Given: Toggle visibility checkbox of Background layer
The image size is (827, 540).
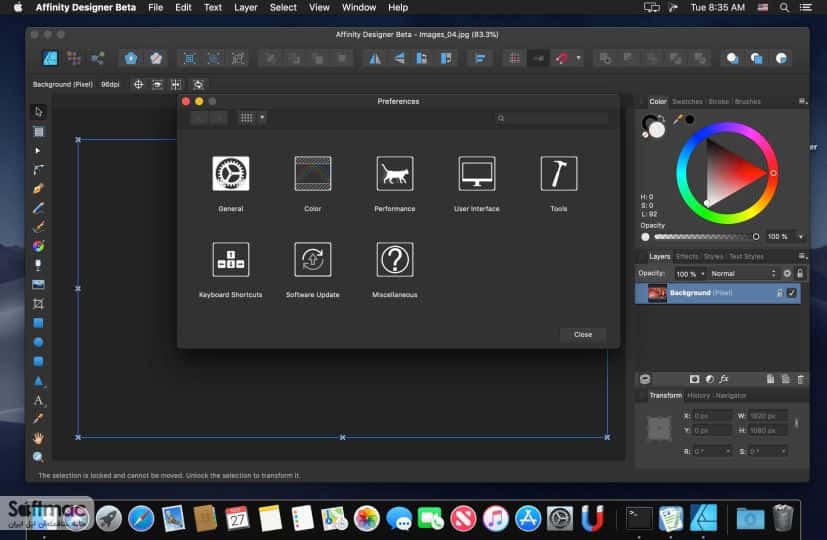Looking at the screenshot, I should pyautogui.click(x=792, y=293).
